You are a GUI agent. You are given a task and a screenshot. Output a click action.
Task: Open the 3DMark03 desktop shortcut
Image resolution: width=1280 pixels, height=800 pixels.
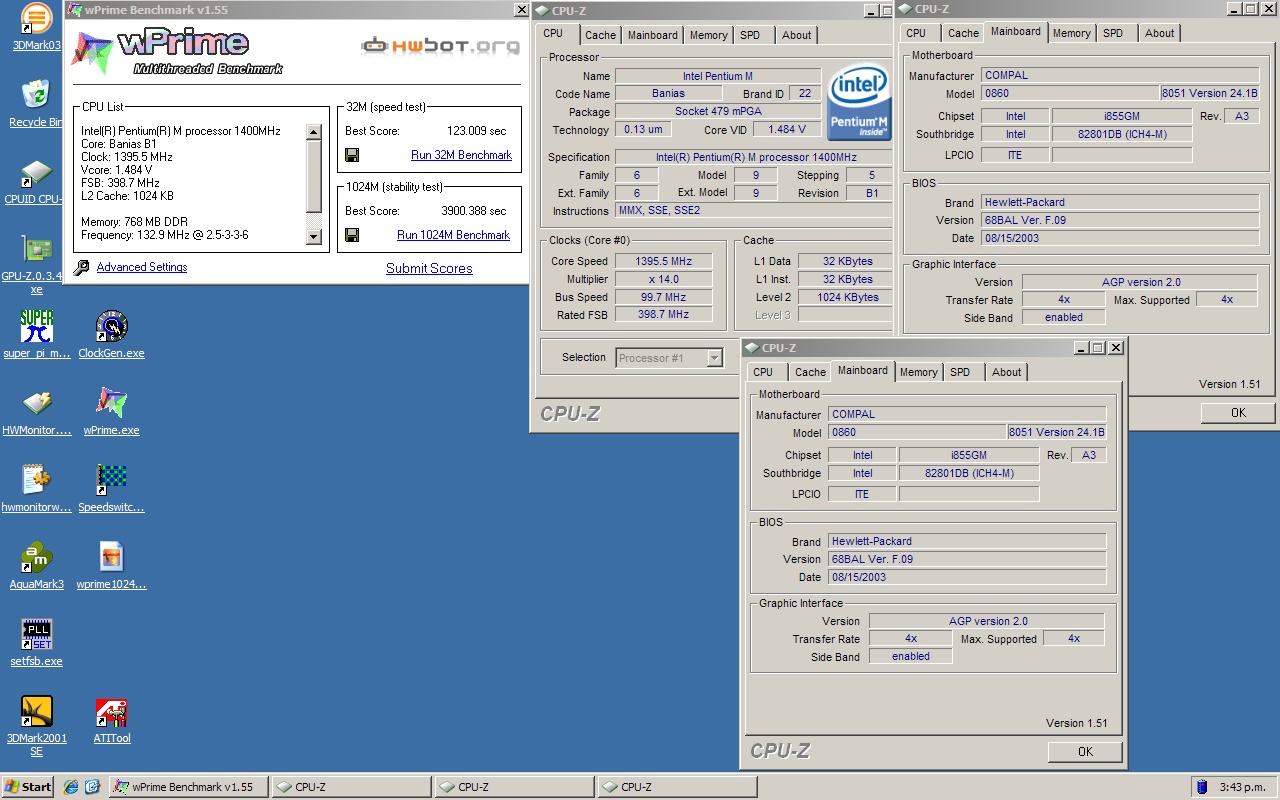tap(36, 25)
